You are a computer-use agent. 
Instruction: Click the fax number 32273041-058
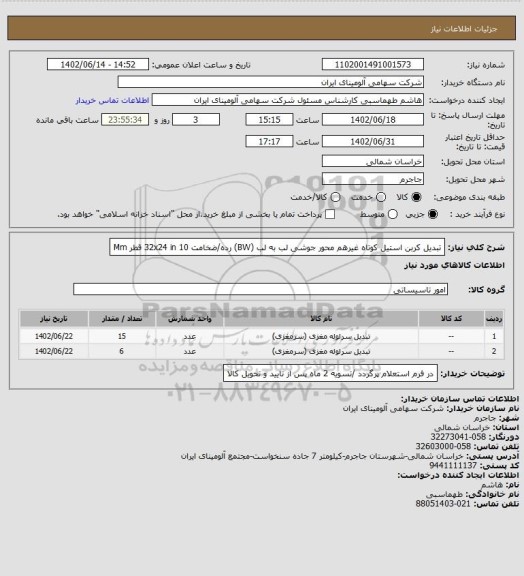[458, 437]
